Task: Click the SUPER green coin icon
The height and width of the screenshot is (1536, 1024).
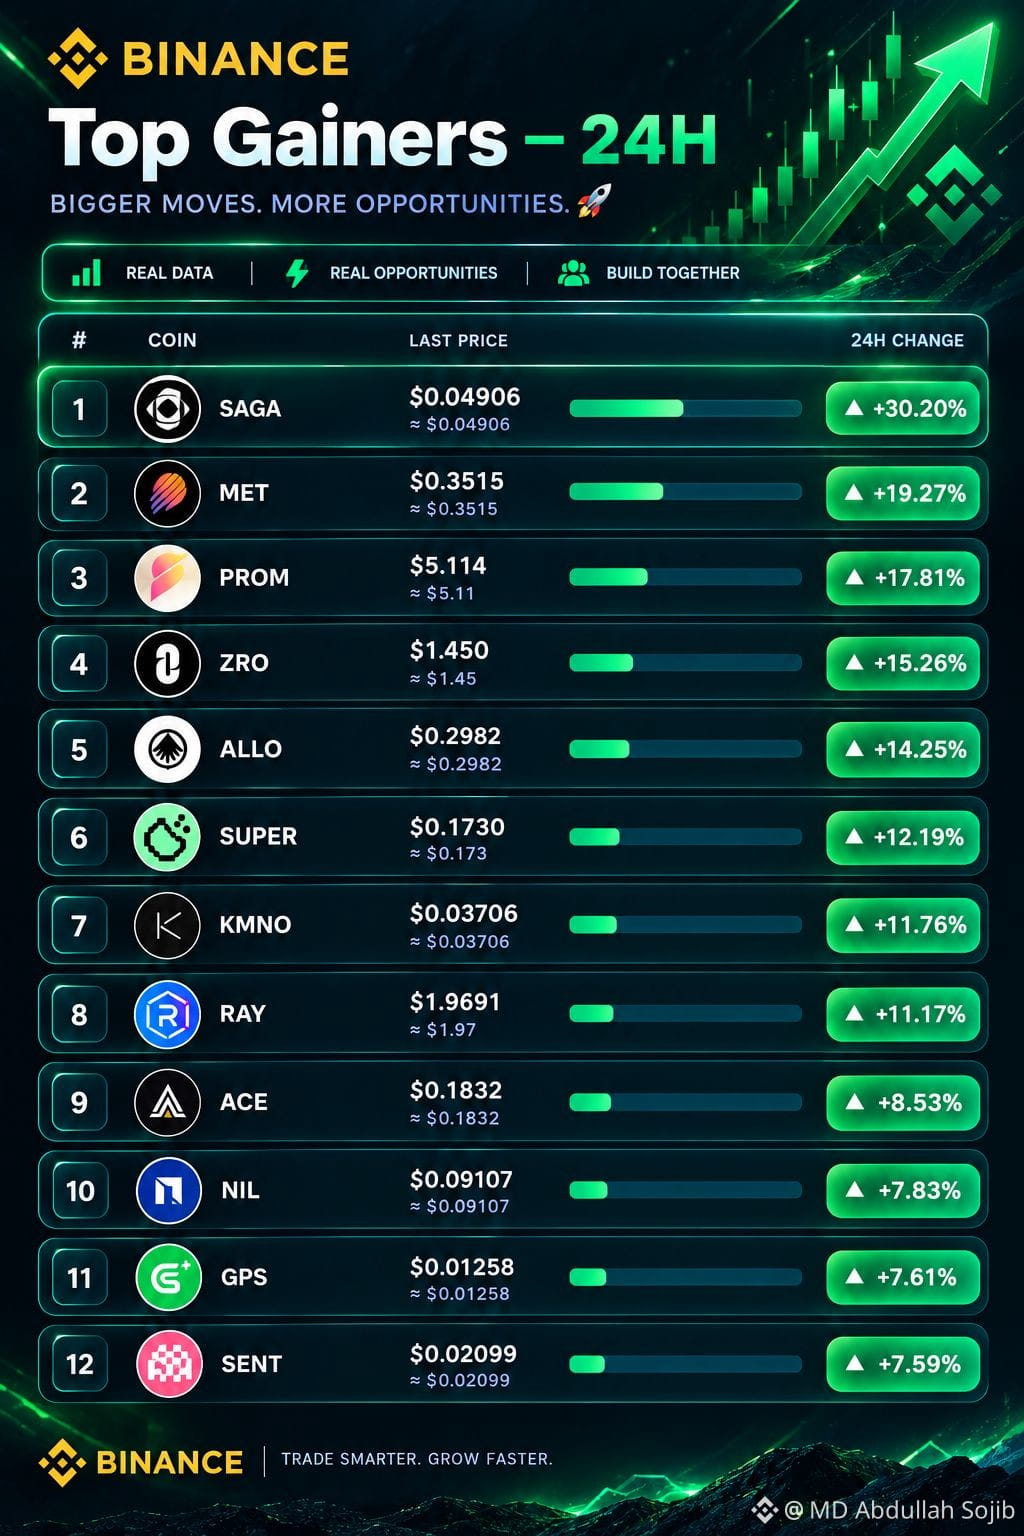Action: click(167, 837)
